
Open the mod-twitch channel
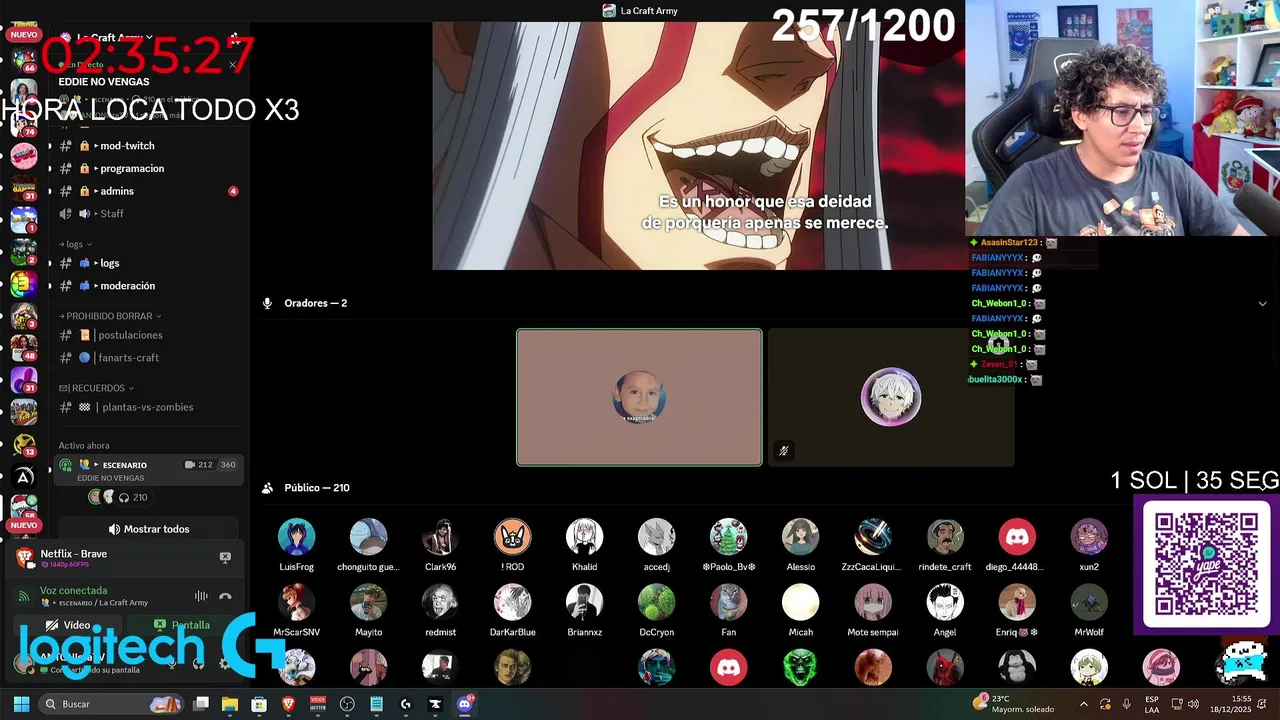point(148,146)
